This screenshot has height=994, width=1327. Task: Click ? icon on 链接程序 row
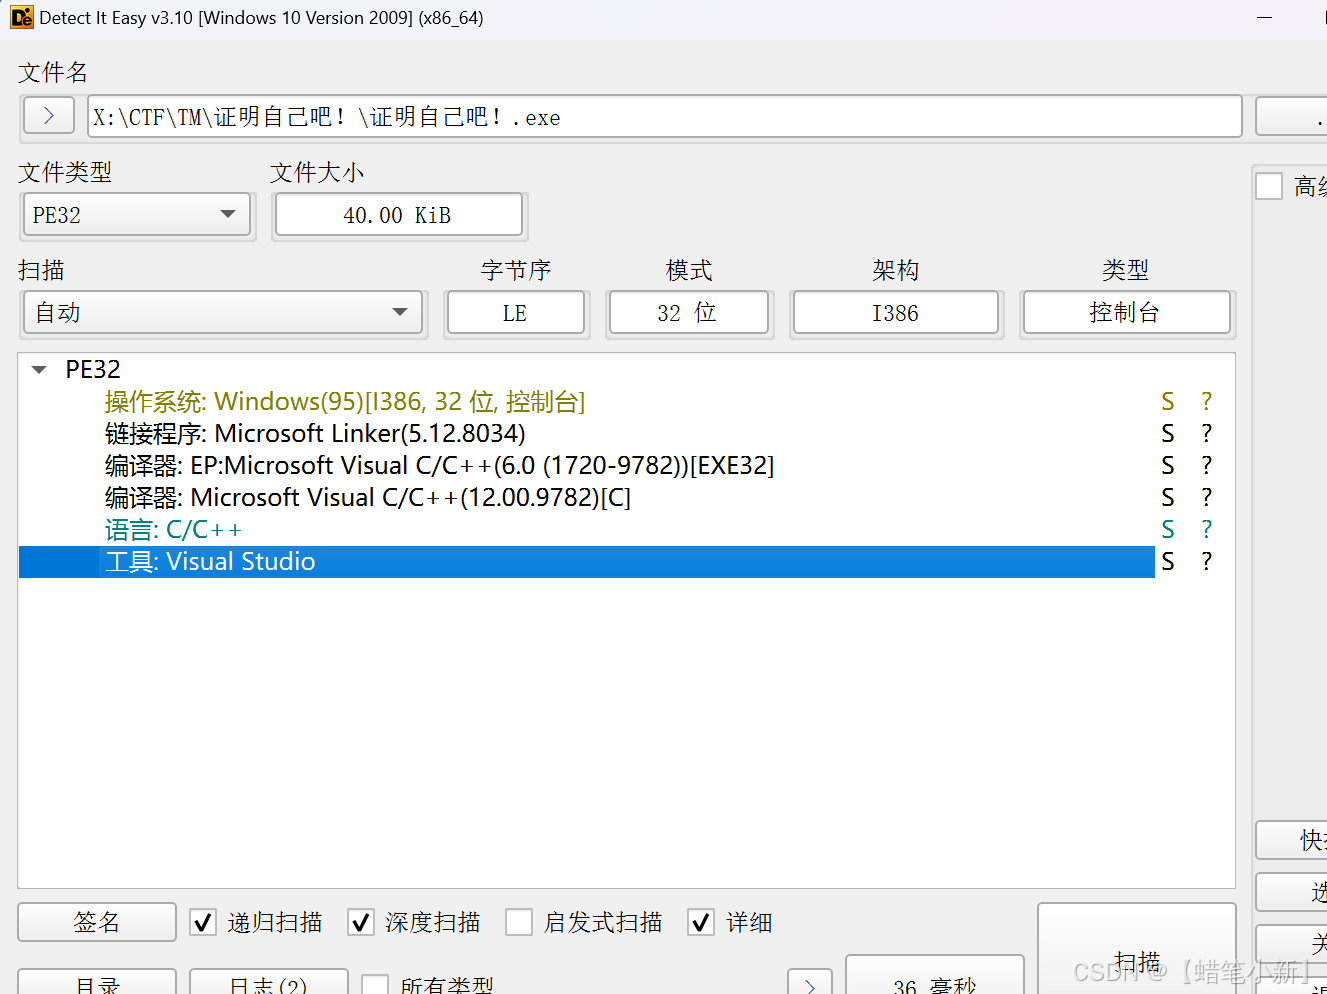point(1206,434)
